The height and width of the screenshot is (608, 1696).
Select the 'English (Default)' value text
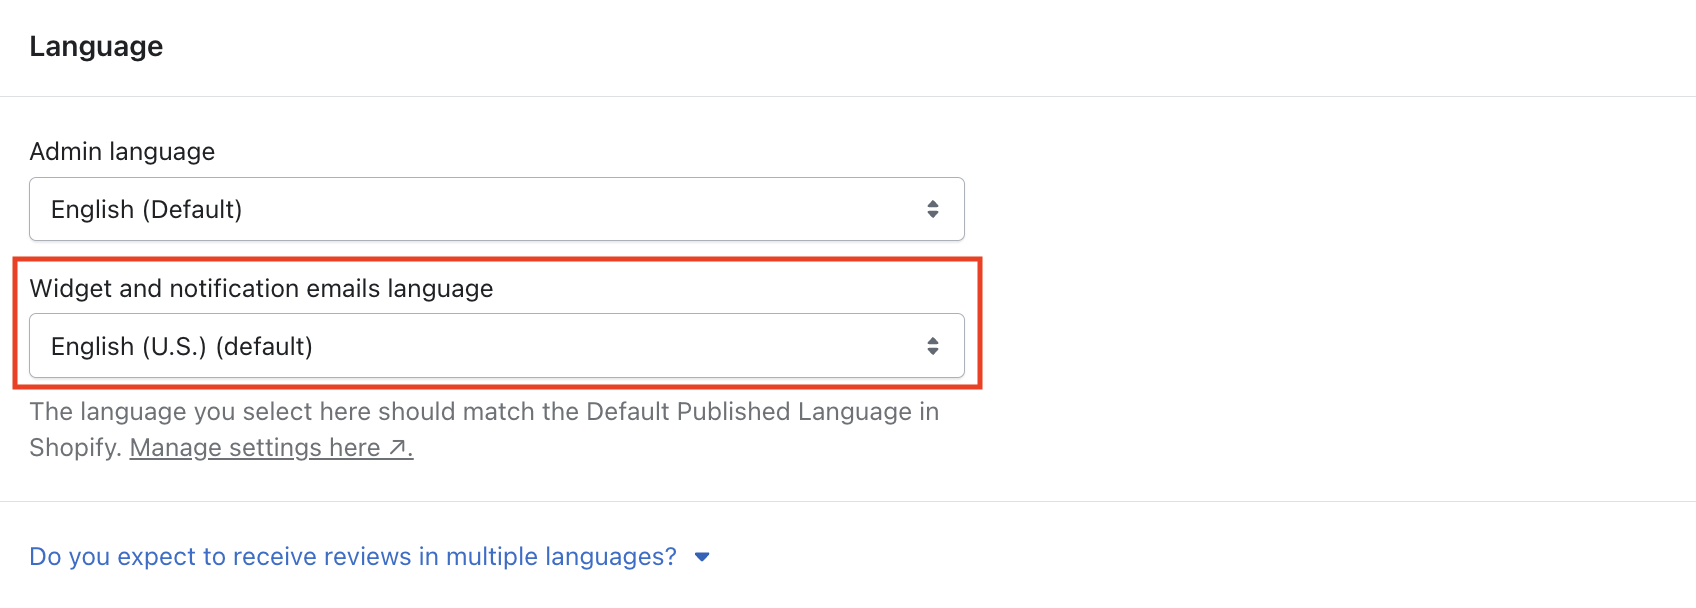coord(146,209)
